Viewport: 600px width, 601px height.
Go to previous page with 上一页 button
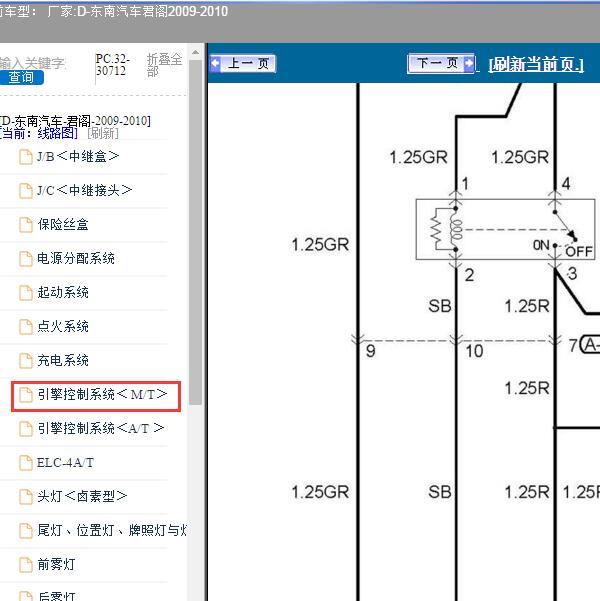point(243,63)
